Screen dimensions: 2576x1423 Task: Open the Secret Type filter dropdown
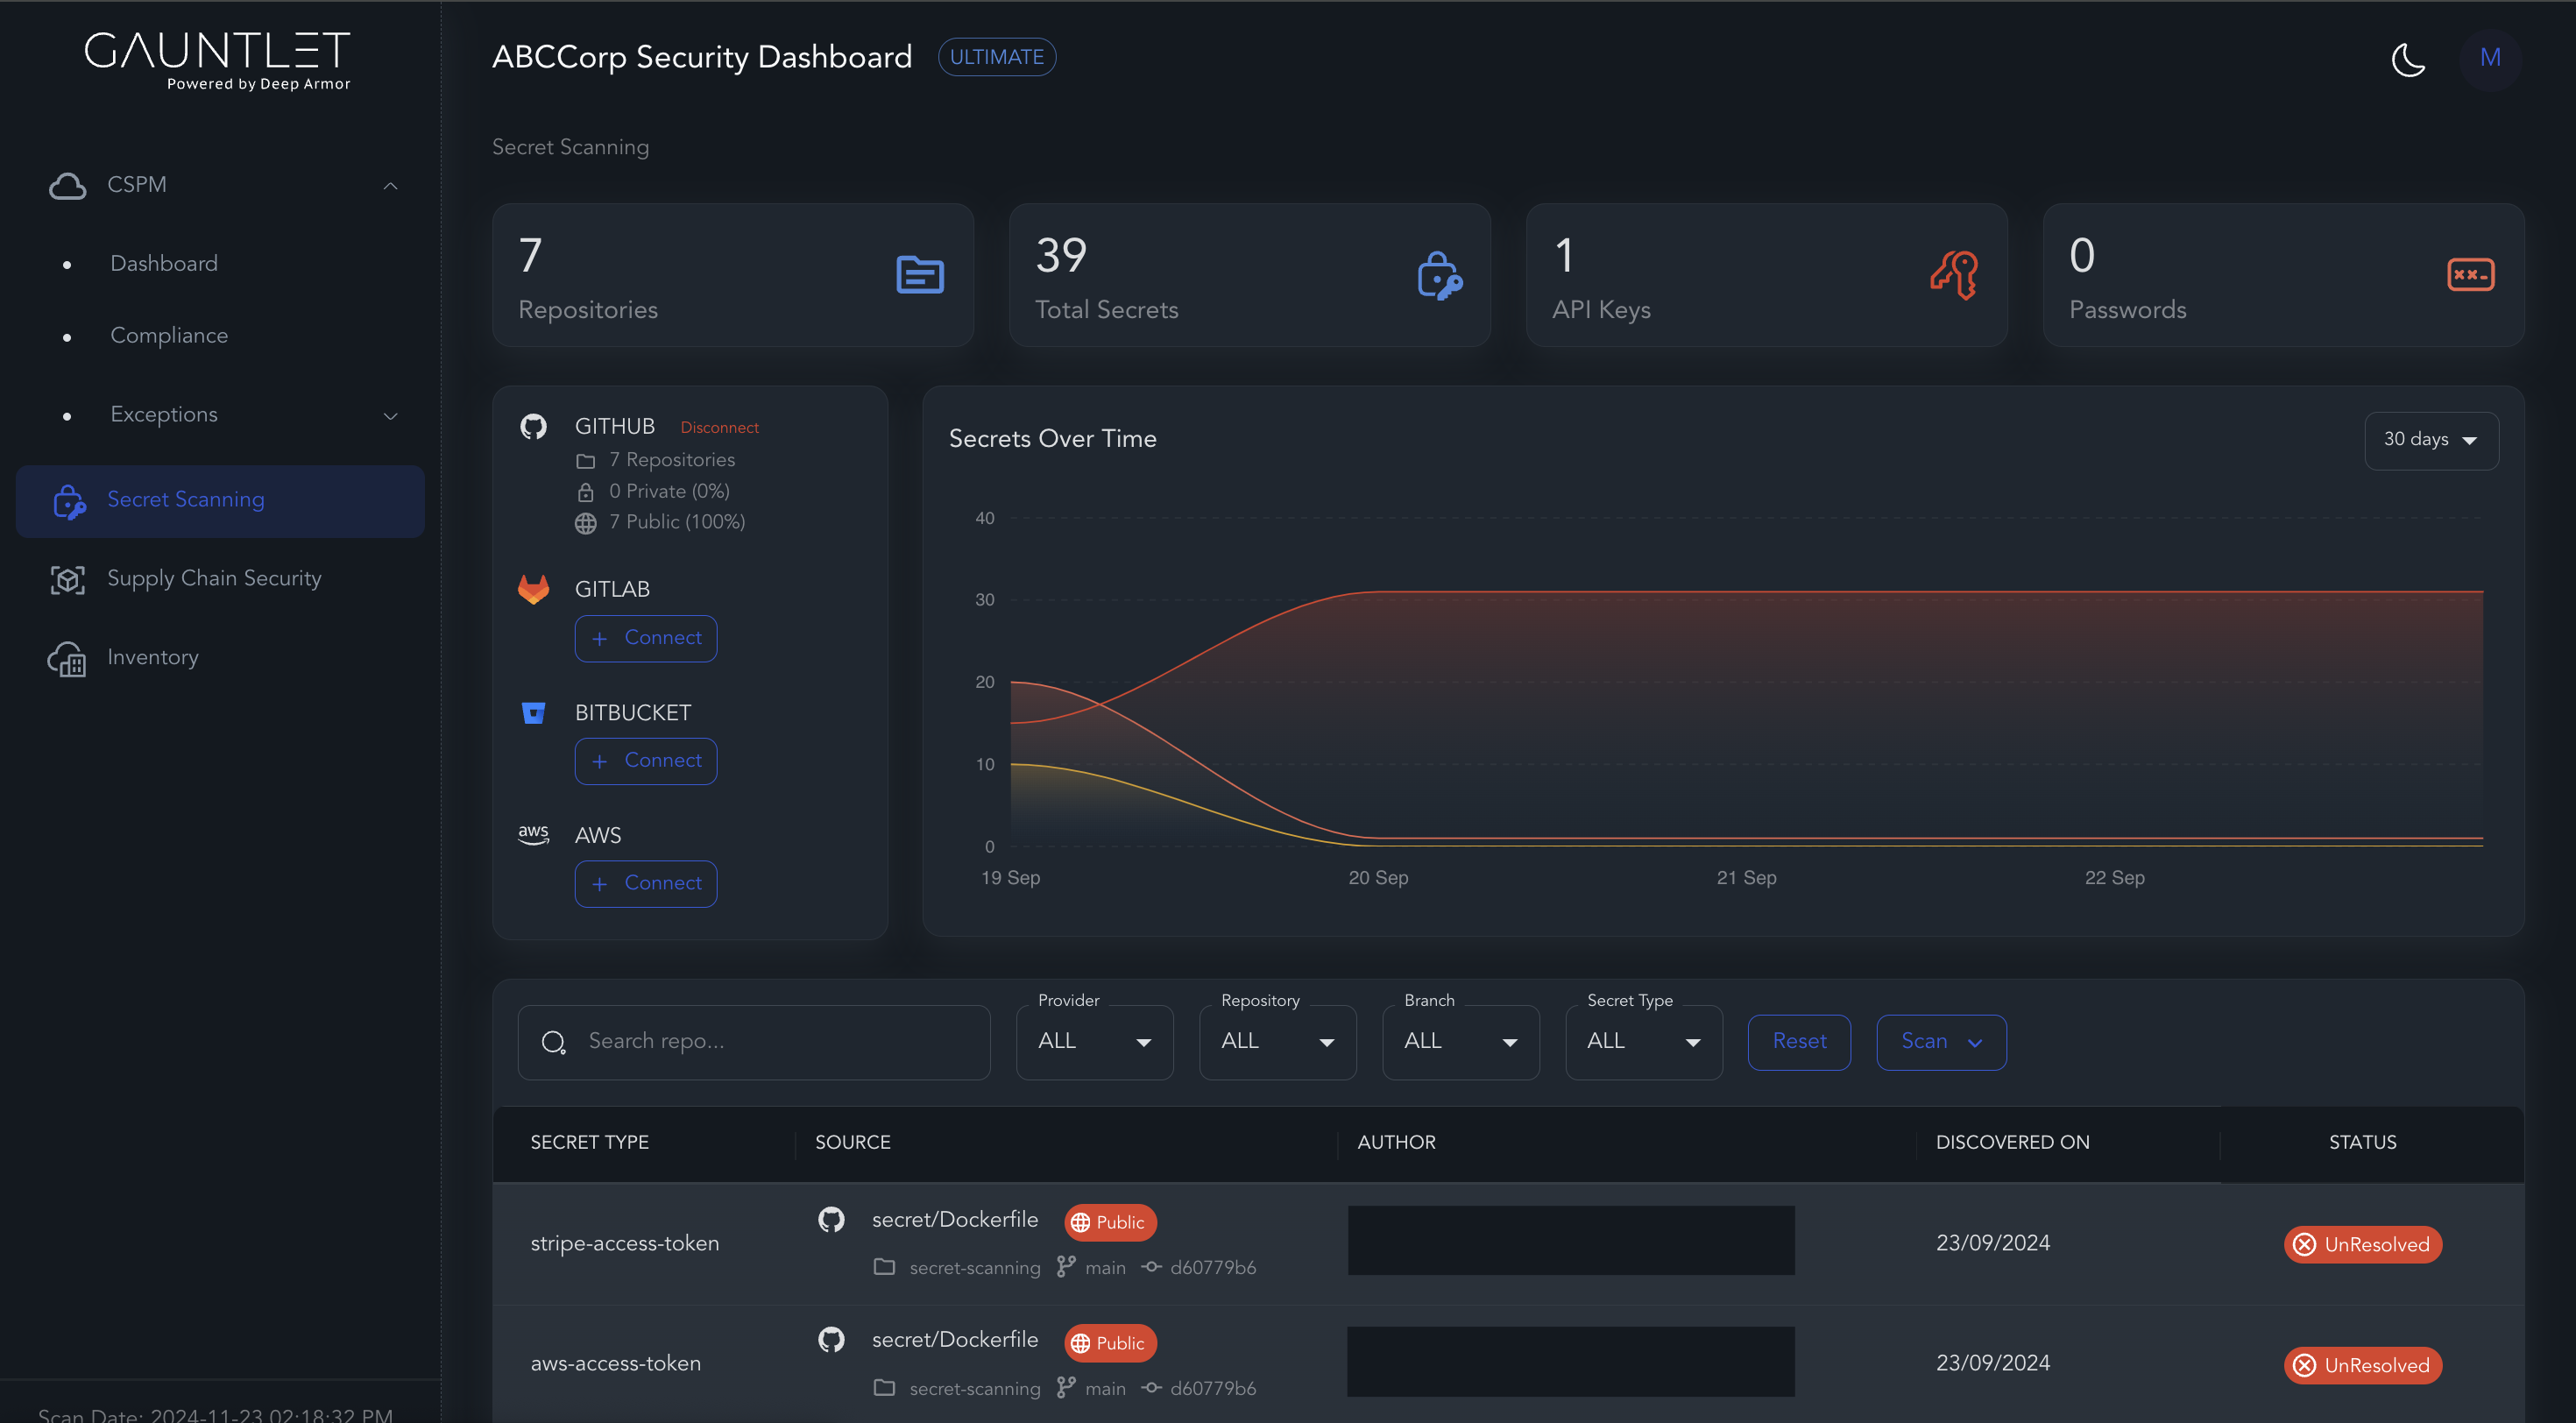pyautogui.click(x=1643, y=1042)
